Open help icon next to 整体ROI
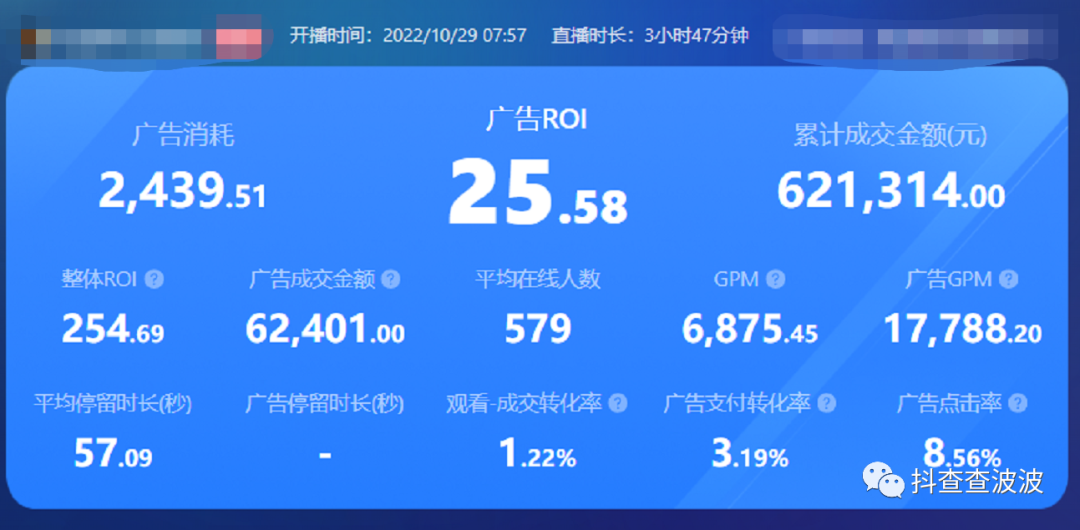 (x=155, y=280)
